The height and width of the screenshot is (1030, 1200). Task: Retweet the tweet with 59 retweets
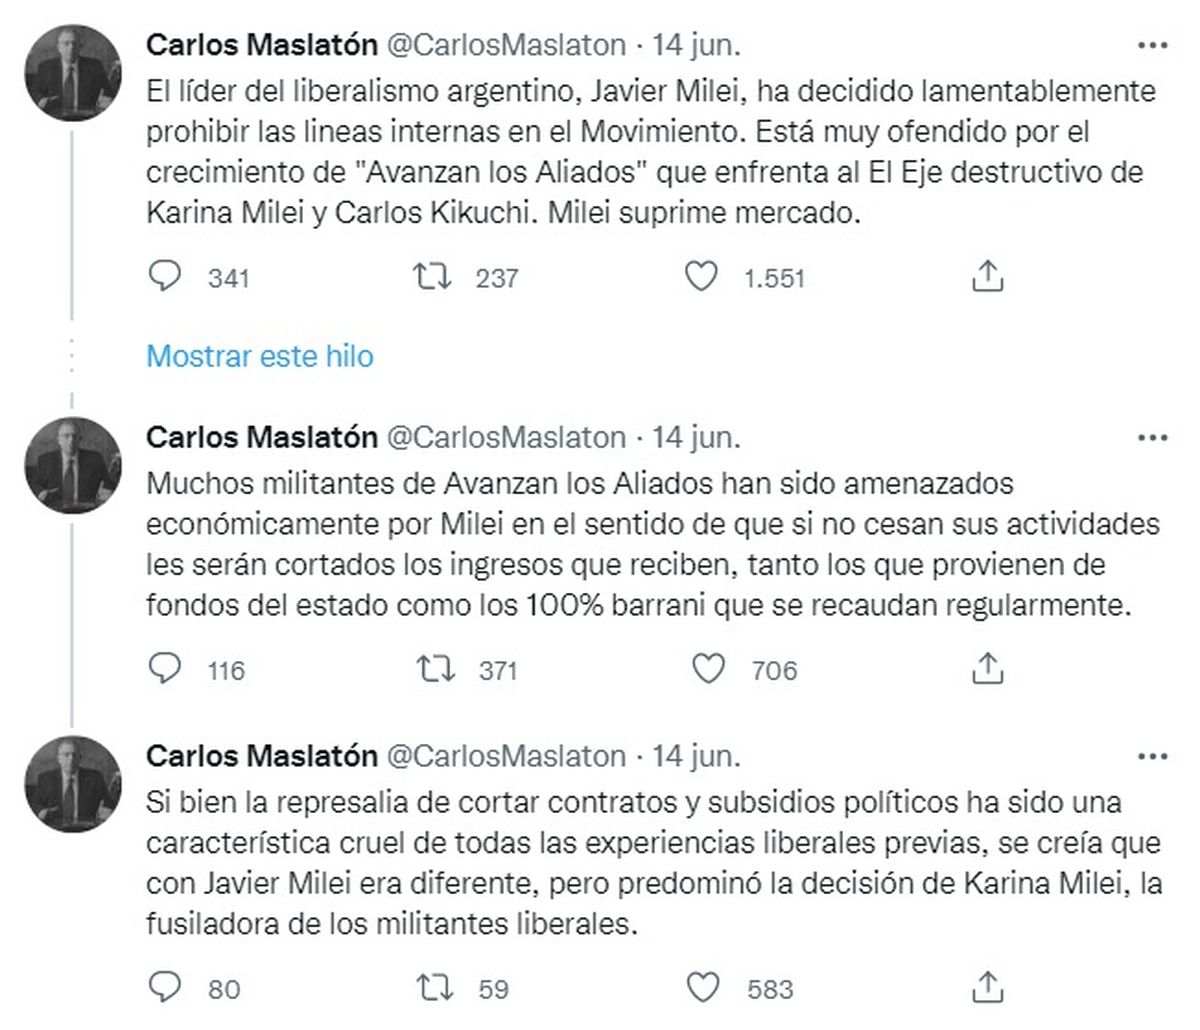click(x=431, y=987)
